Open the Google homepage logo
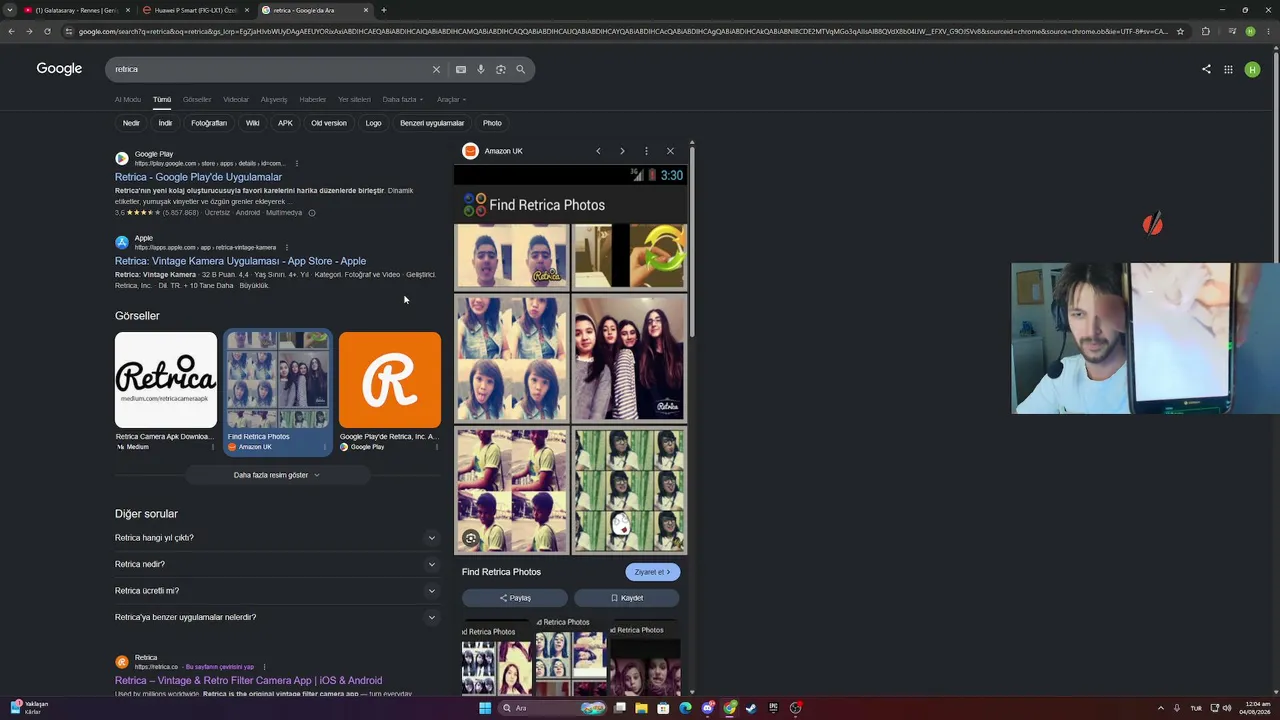 (x=59, y=69)
